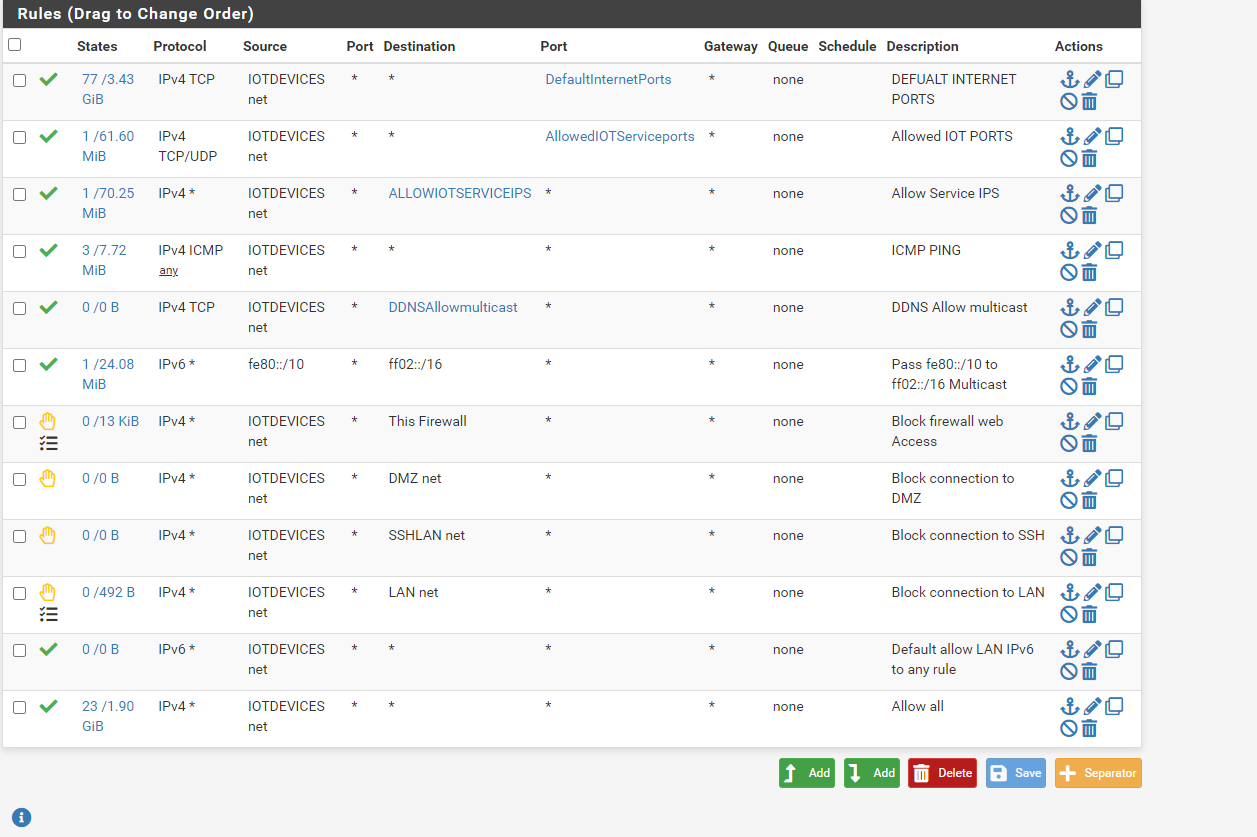Disable the Block connection to LAN rule
Image resolution: width=1257 pixels, height=837 pixels.
coord(1069,614)
